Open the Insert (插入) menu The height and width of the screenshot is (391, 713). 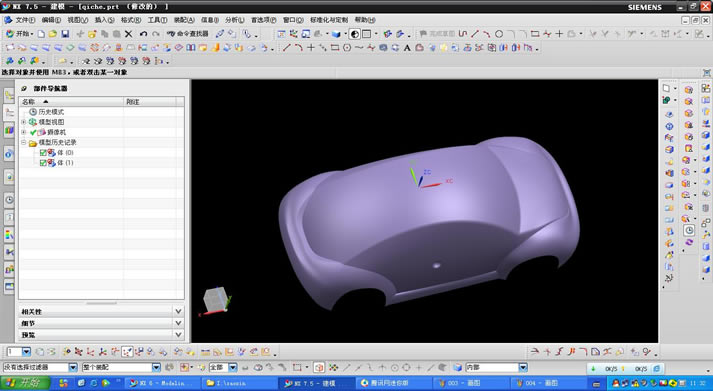(x=104, y=20)
